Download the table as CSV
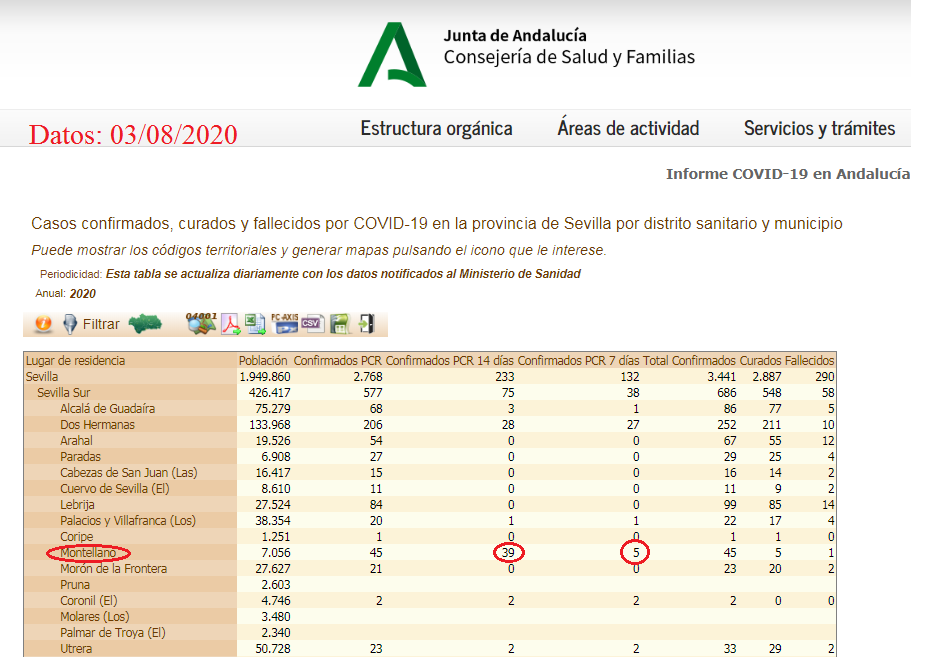 (312, 324)
